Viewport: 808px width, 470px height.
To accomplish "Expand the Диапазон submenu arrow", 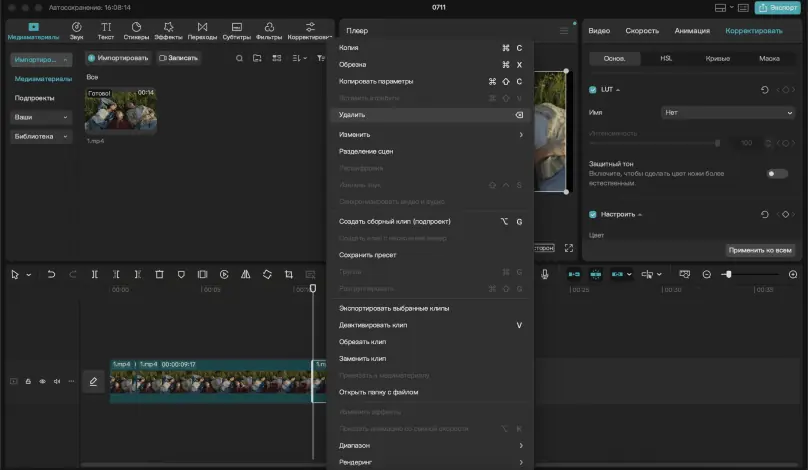I will point(521,445).
